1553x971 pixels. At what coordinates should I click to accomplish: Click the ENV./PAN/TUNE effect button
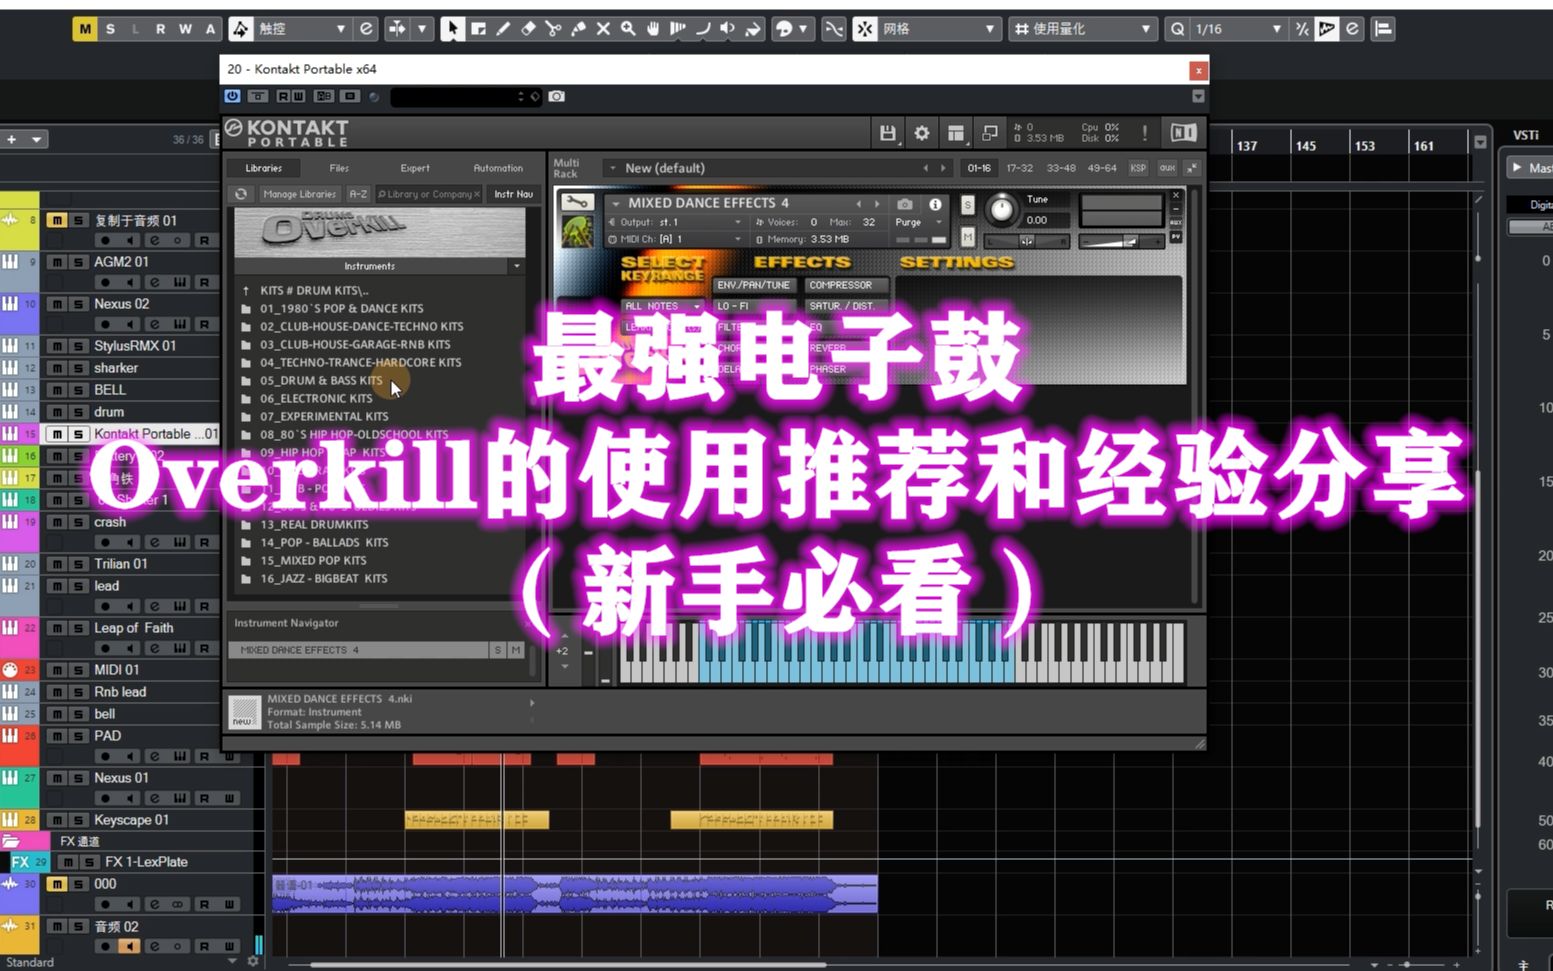[x=753, y=285]
